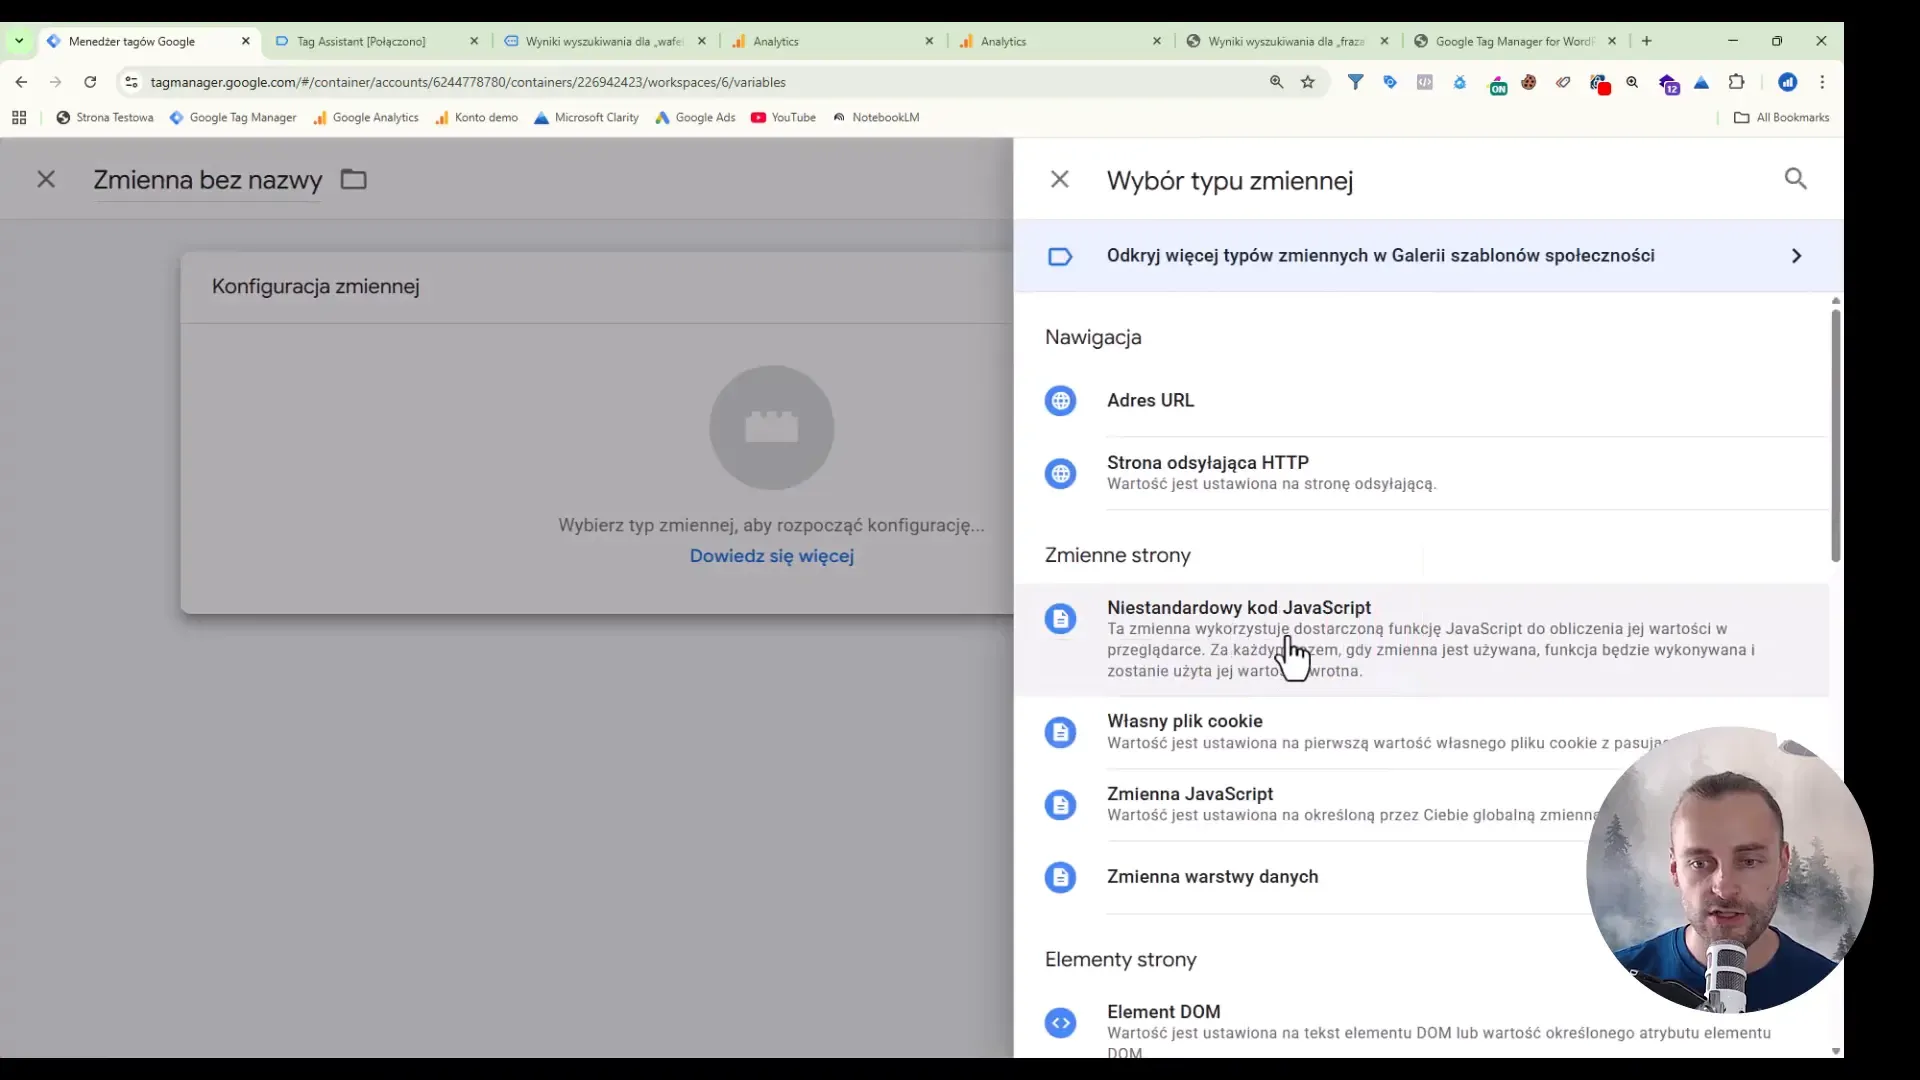Viewport: 1920px width, 1080px height.
Task: Close the Zmienna bez nazwy editor
Action: [x=46, y=179]
